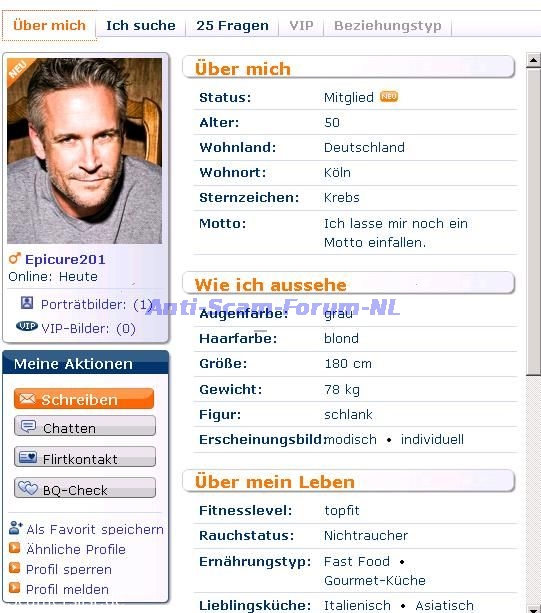This screenshot has width=541, height=613.
Task: Start a chat with Chatten button
Action: pos(85,426)
